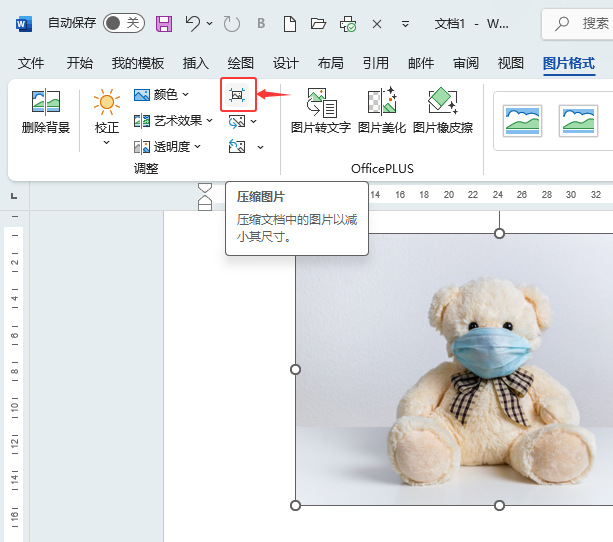The height and width of the screenshot is (542, 613).
Task: Open the 我的模板 tab
Action: point(138,63)
